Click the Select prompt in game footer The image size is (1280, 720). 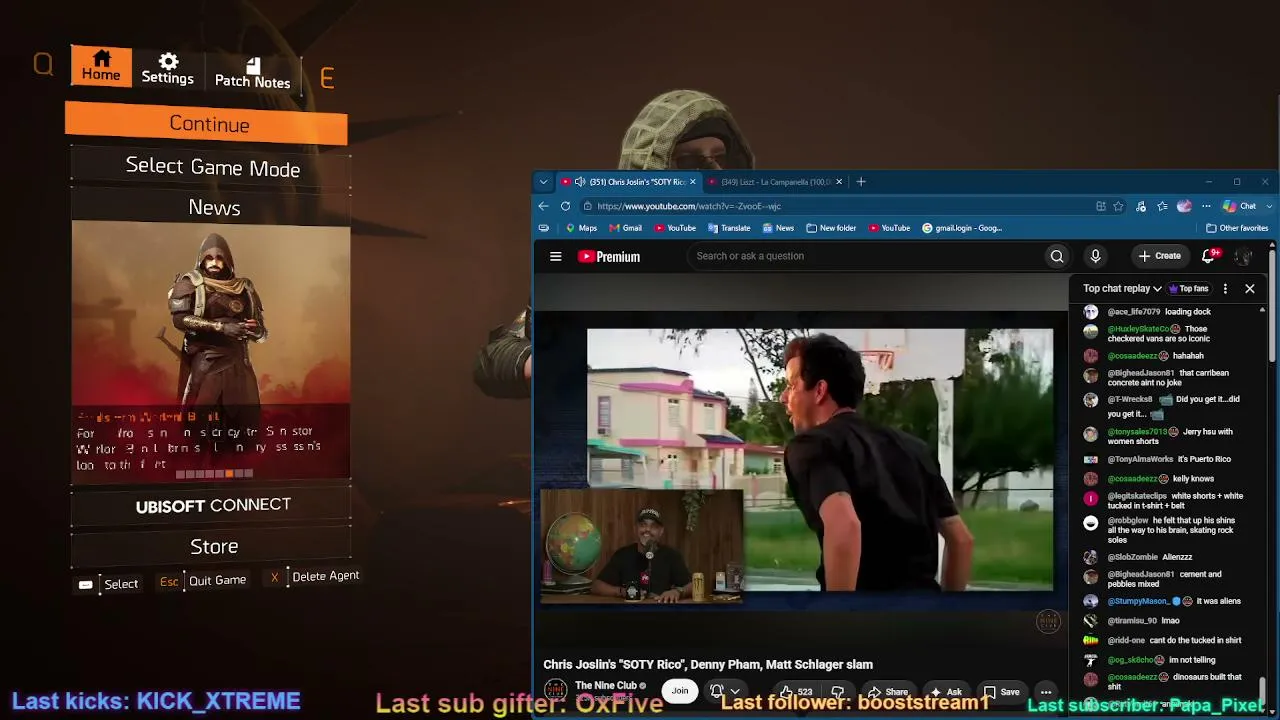109,584
